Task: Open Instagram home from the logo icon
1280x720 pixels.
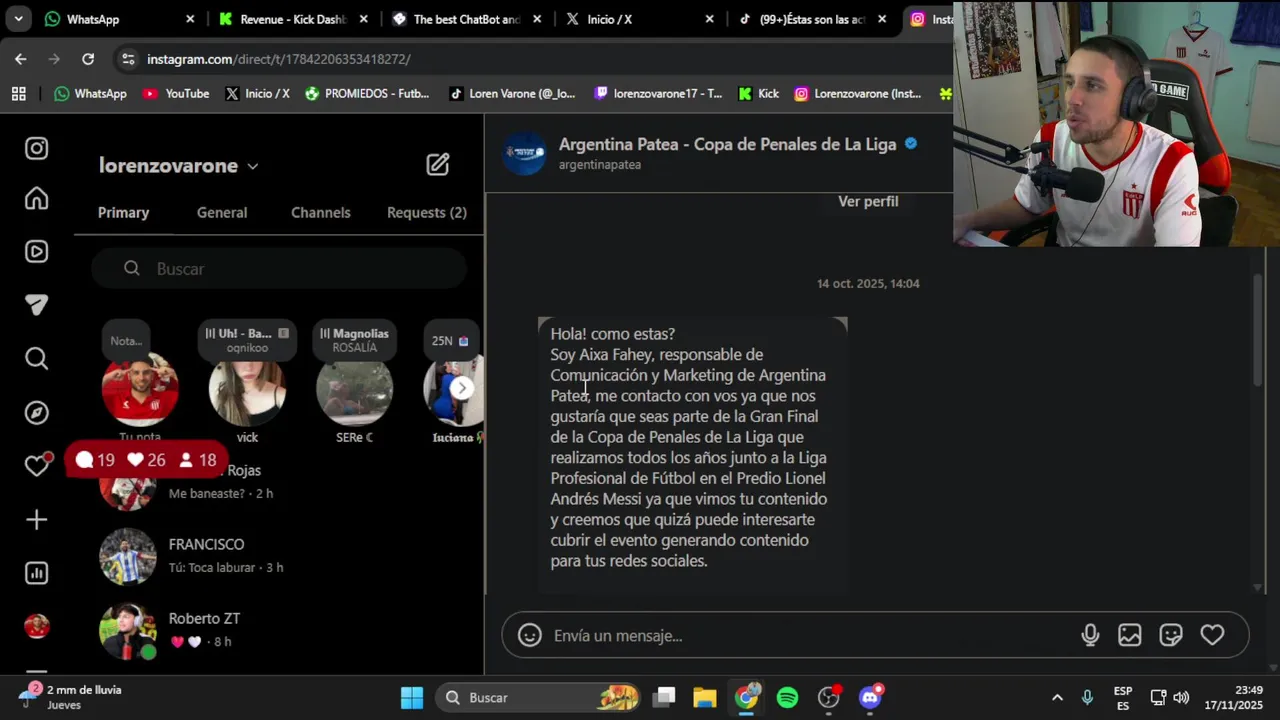Action: [x=37, y=148]
